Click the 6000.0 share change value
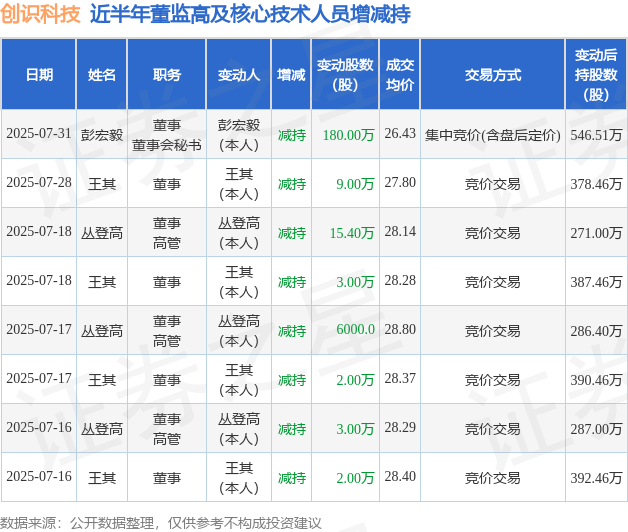The width and height of the screenshot is (628, 532). 355,329
